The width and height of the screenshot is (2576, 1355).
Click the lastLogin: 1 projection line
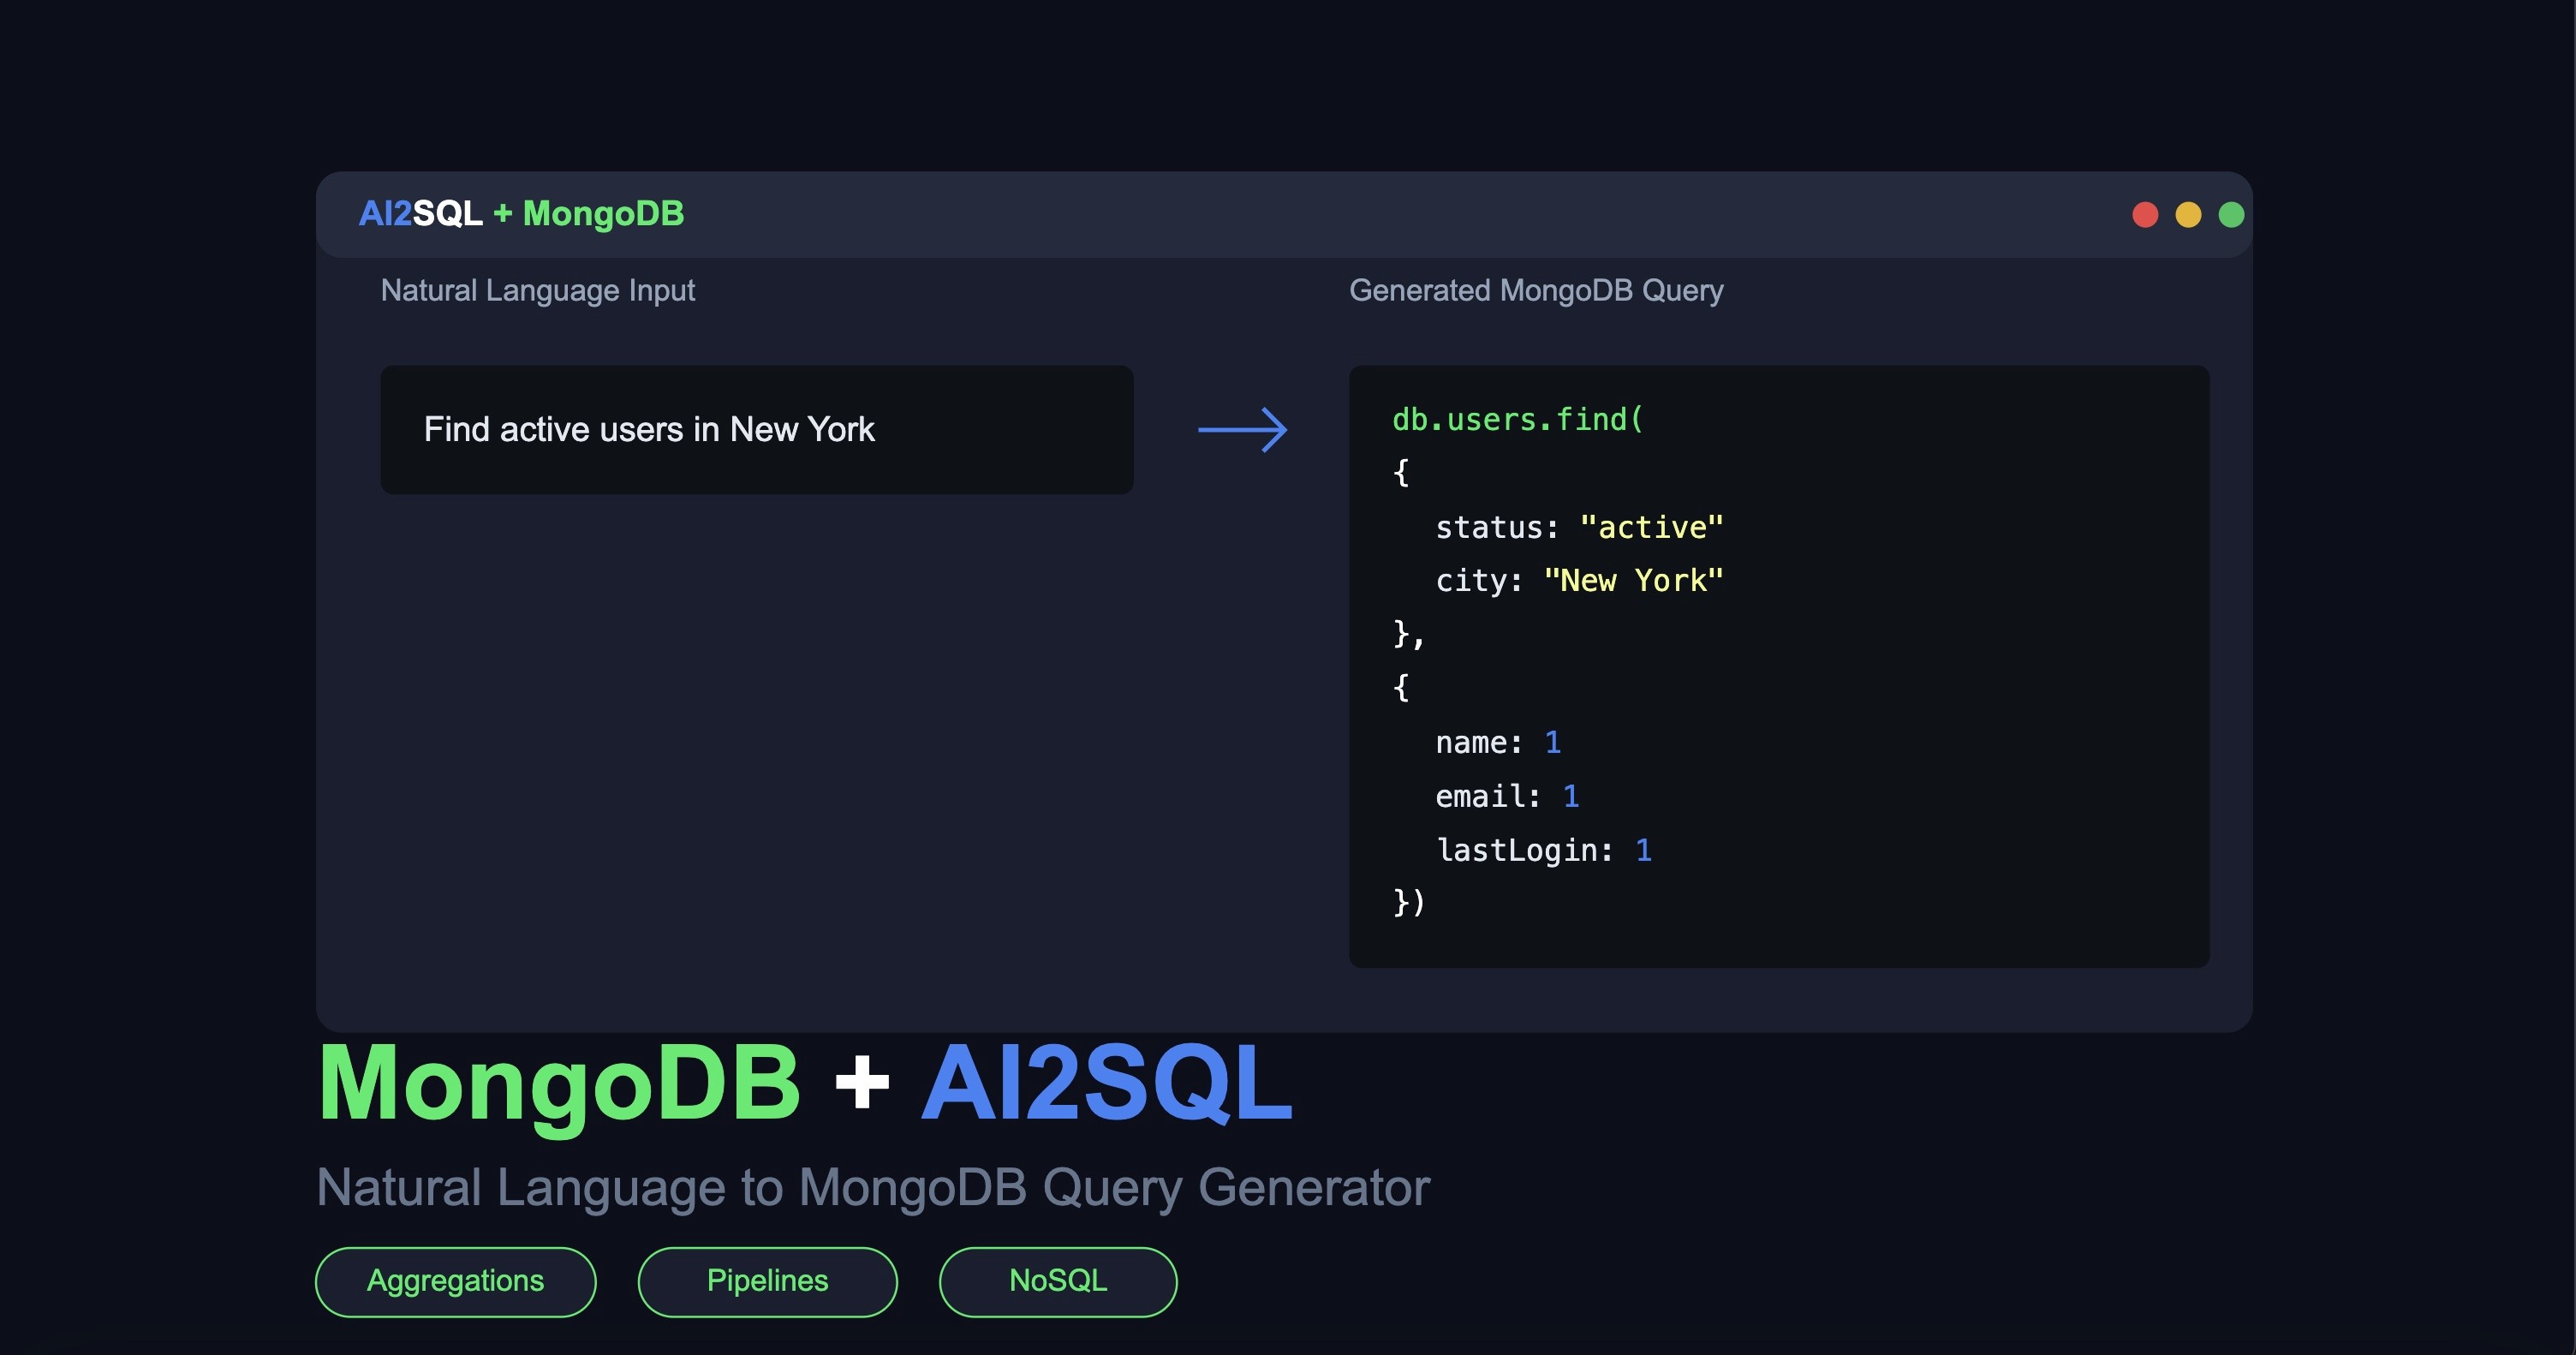click(x=1543, y=851)
